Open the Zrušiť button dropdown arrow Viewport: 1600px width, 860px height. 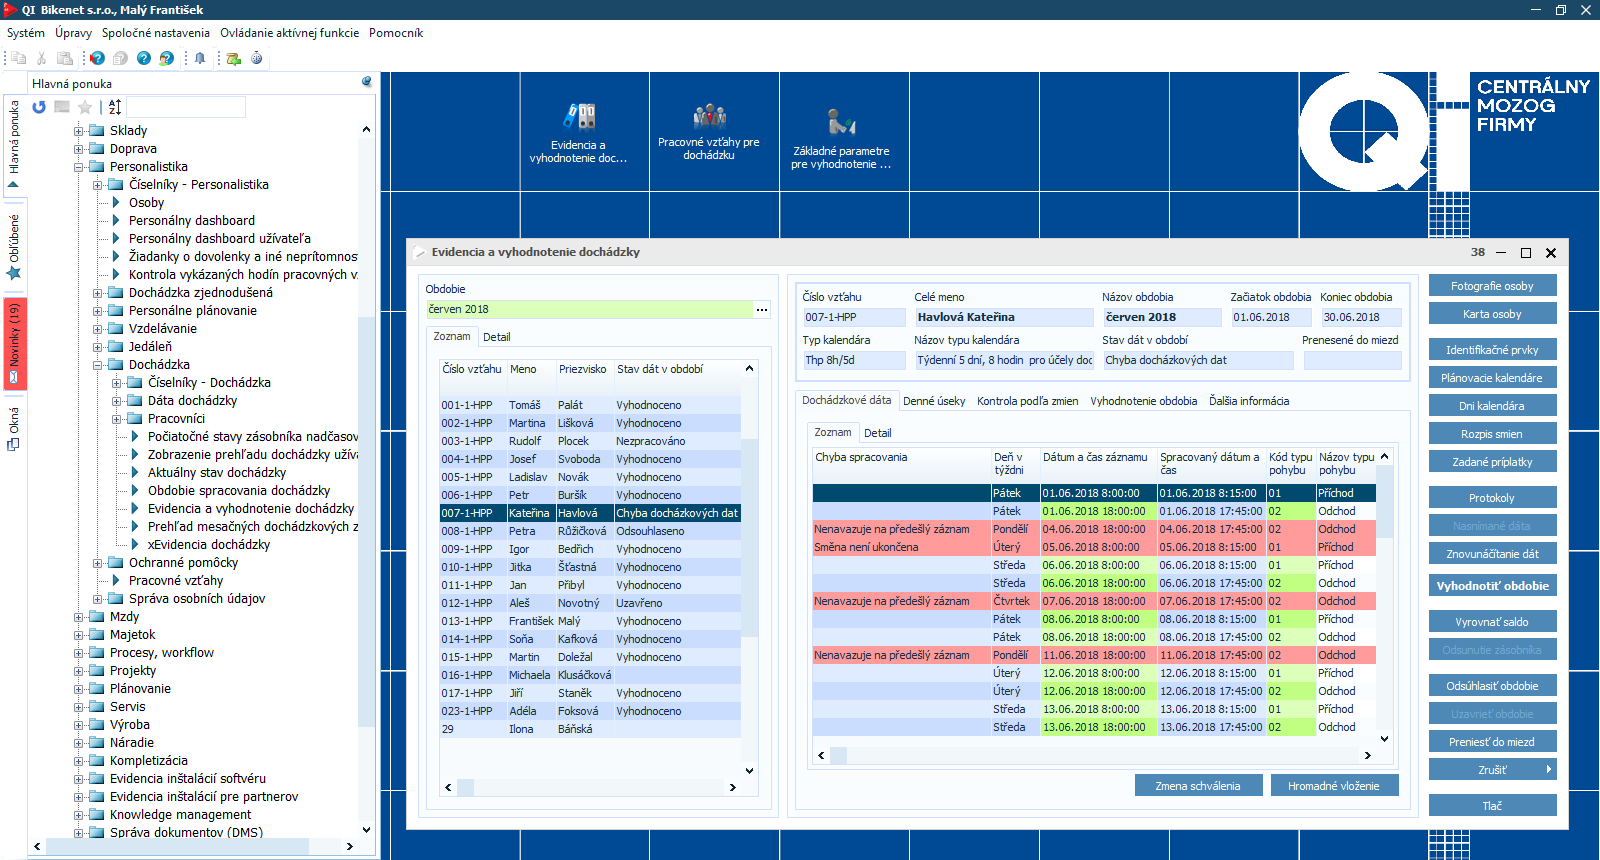[1549, 770]
